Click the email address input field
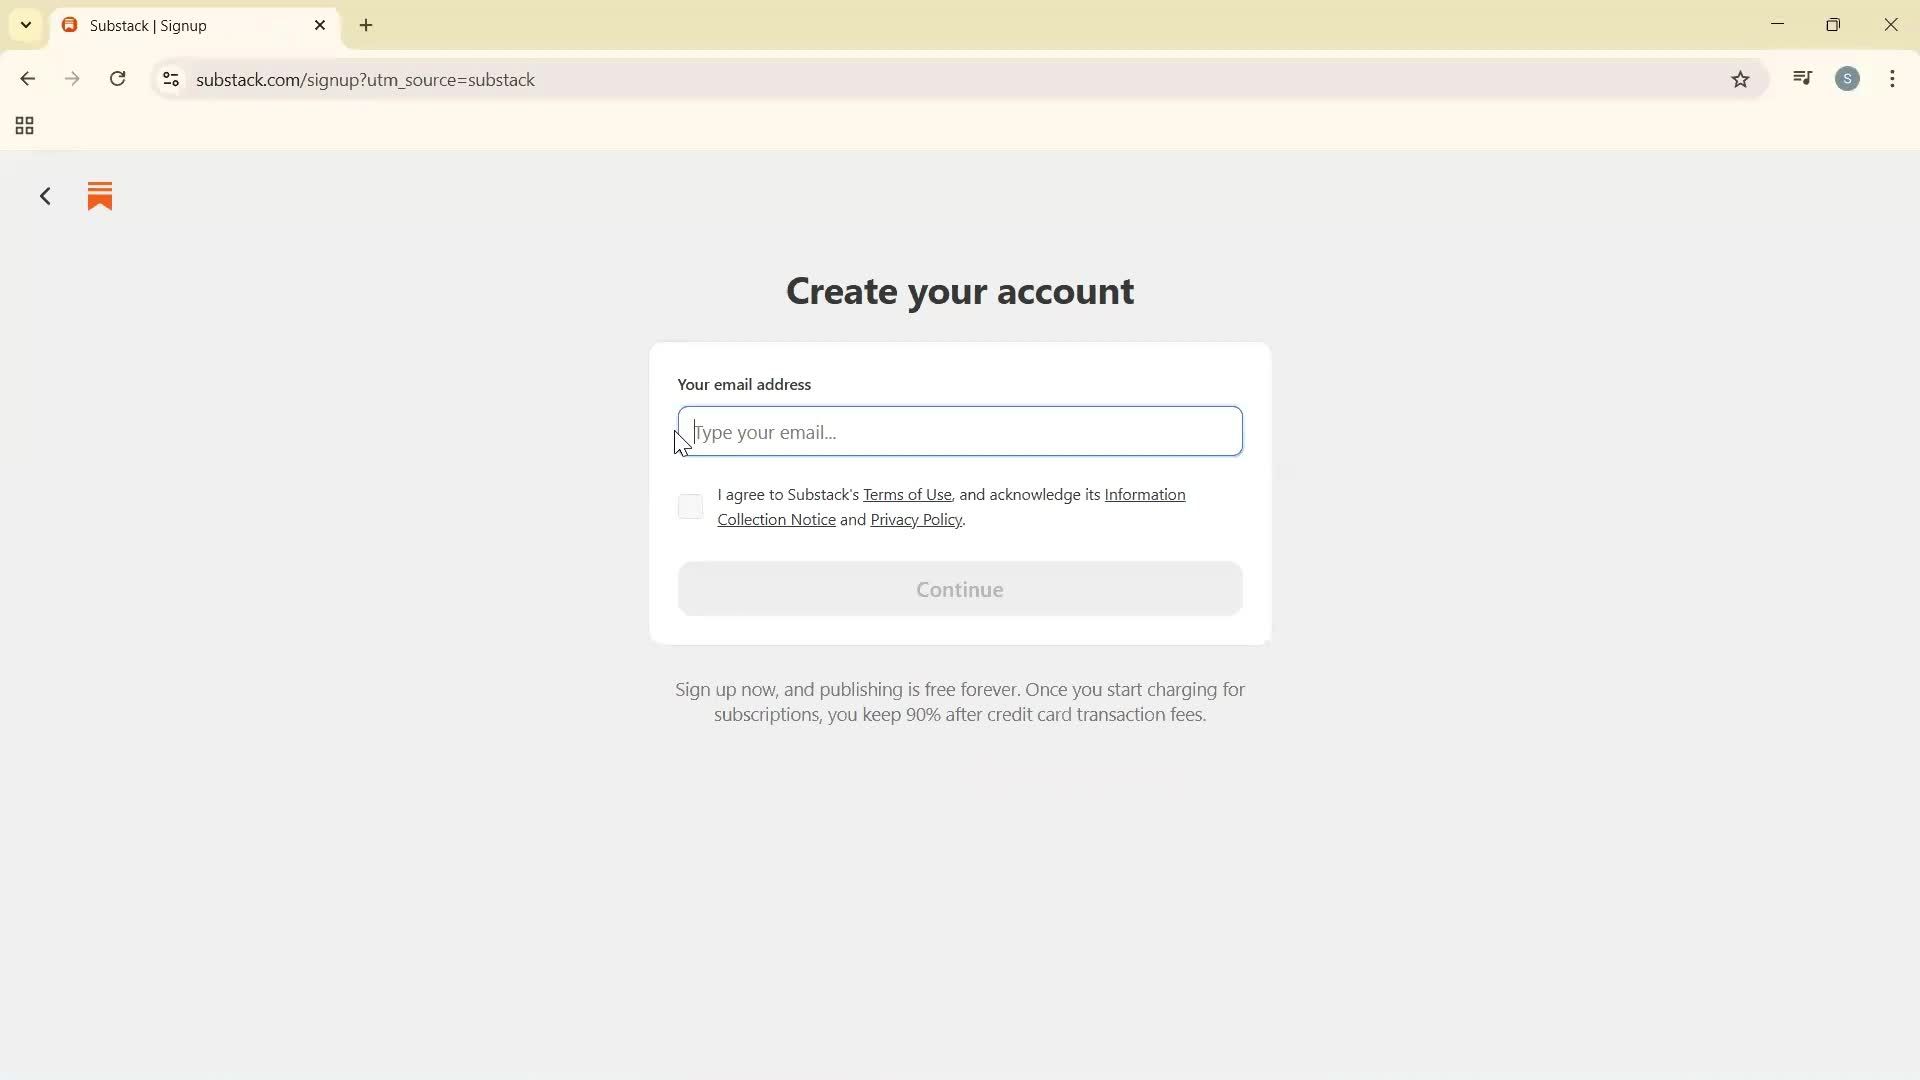This screenshot has height=1080, width=1920. click(x=958, y=432)
